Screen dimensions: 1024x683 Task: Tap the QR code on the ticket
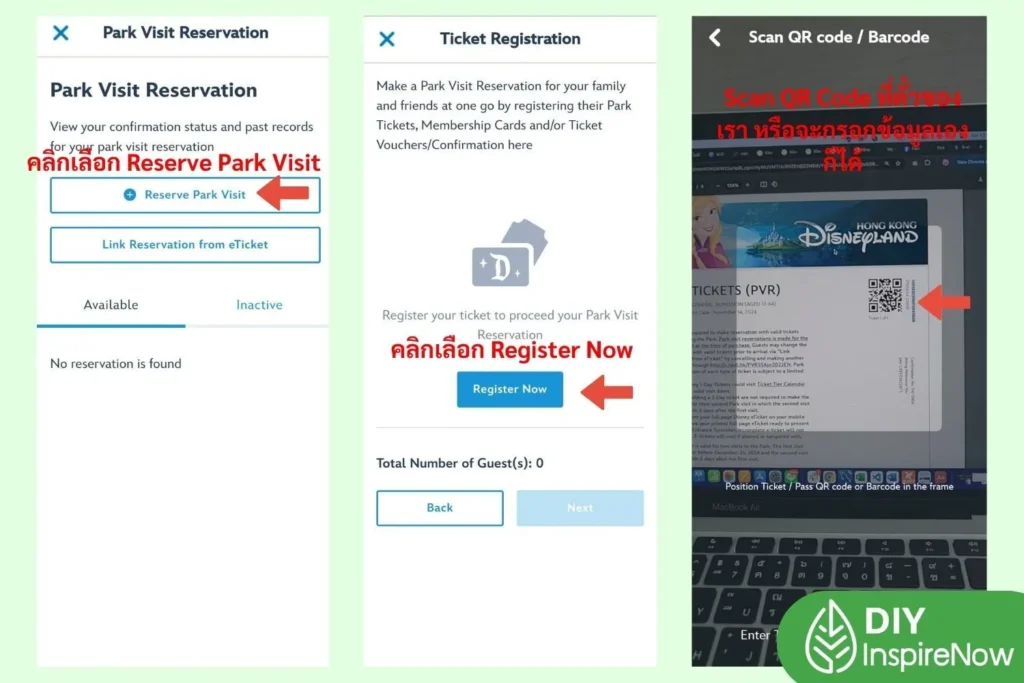[885, 295]
